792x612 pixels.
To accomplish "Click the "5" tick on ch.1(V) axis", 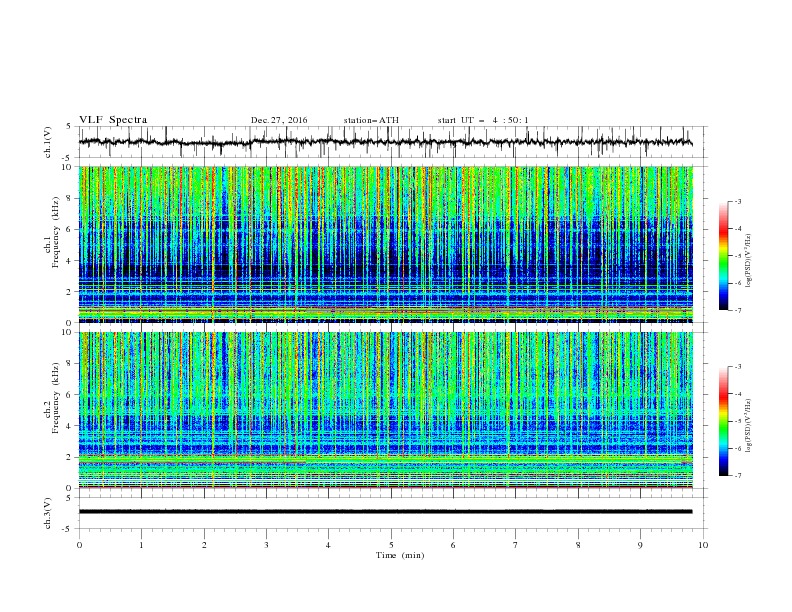I will pyautogui.click(x=70, y=127).
